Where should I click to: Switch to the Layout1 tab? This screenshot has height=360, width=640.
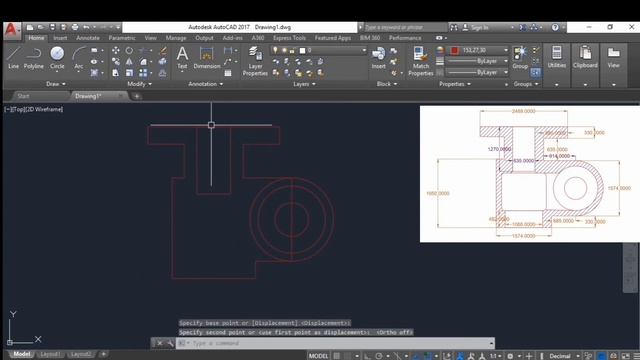coord(50,354)
